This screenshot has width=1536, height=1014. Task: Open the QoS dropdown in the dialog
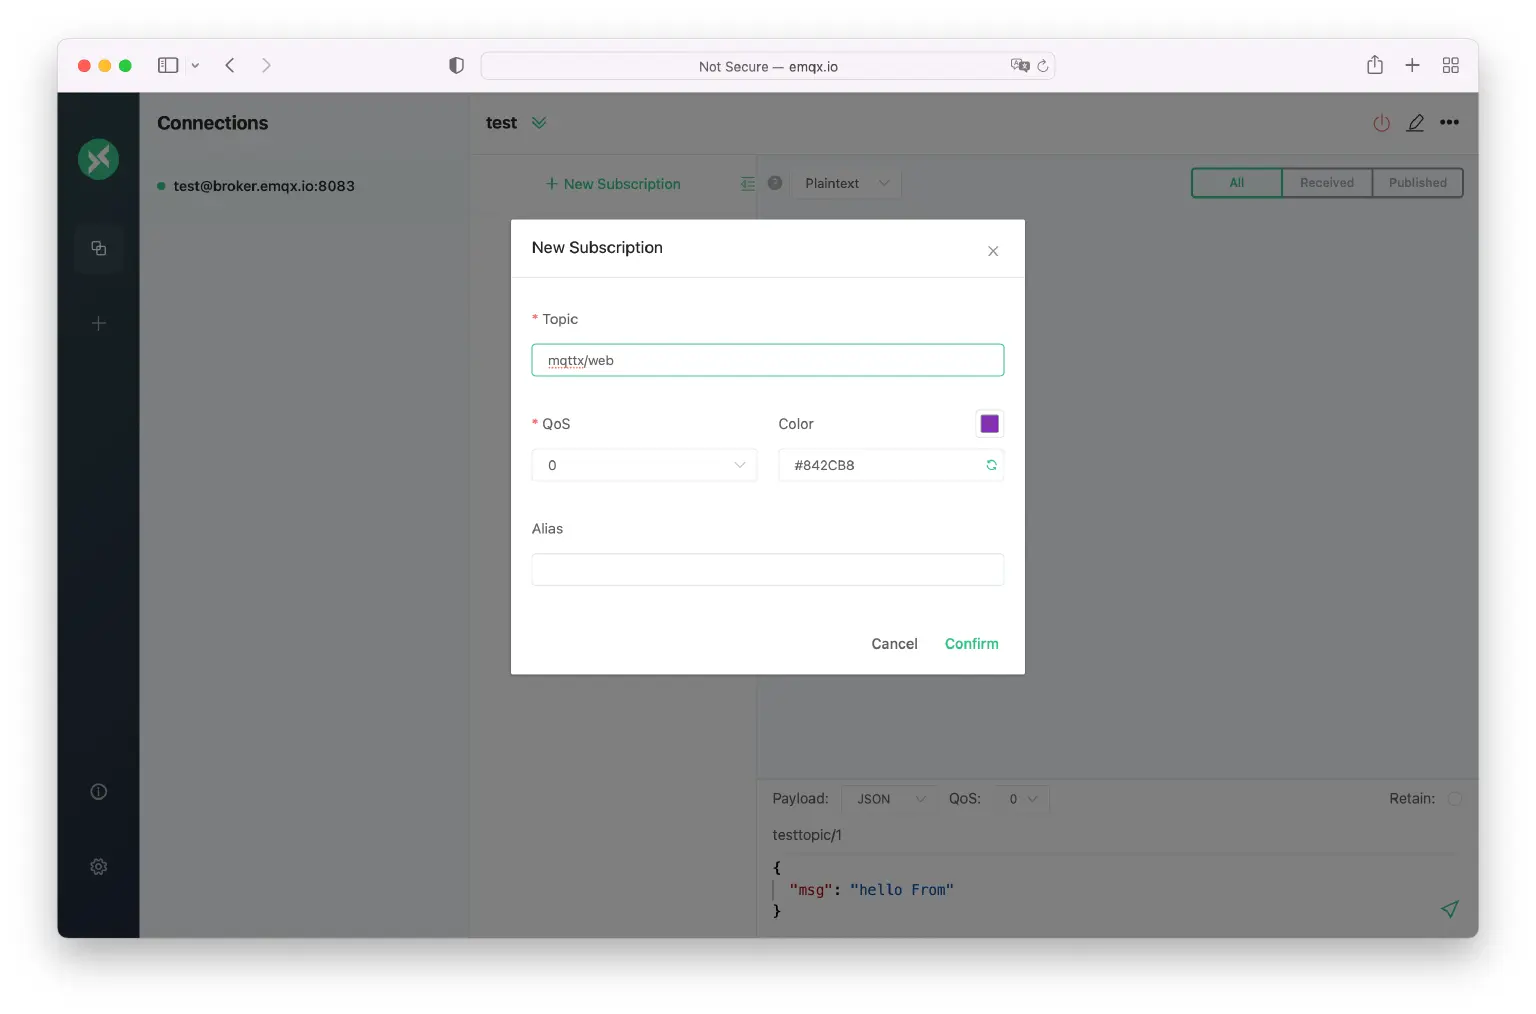click(x=644, y=465)
